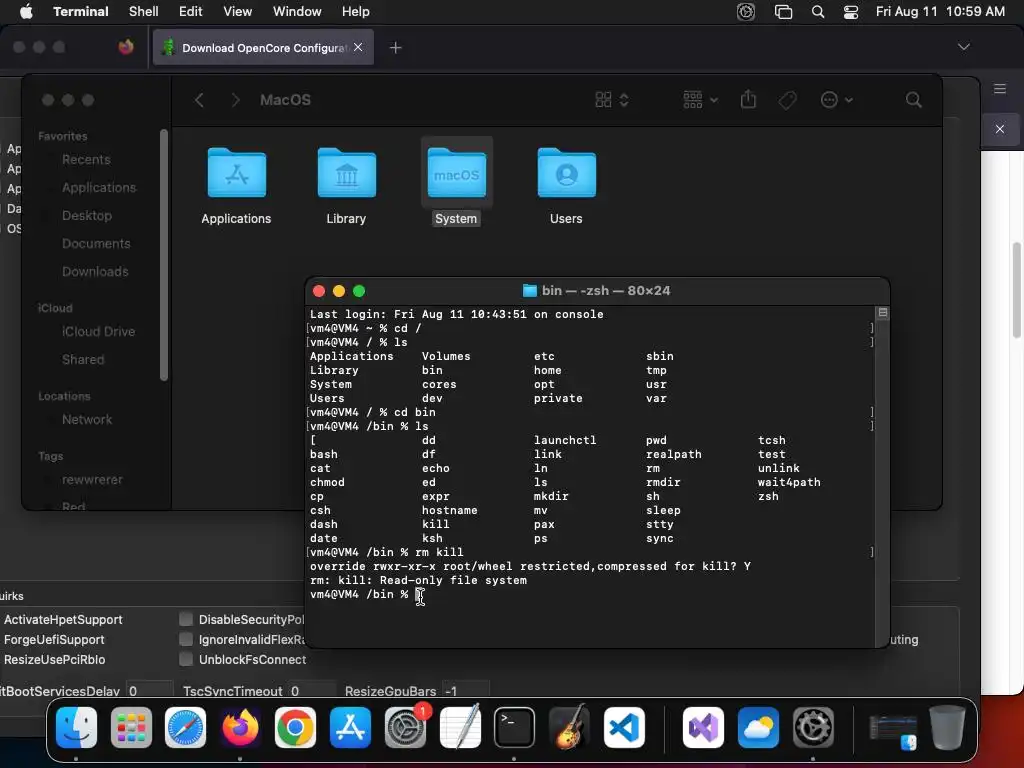Open the Applications folder in Finder
1024x768 pixels.
click(x=236, y=173)
